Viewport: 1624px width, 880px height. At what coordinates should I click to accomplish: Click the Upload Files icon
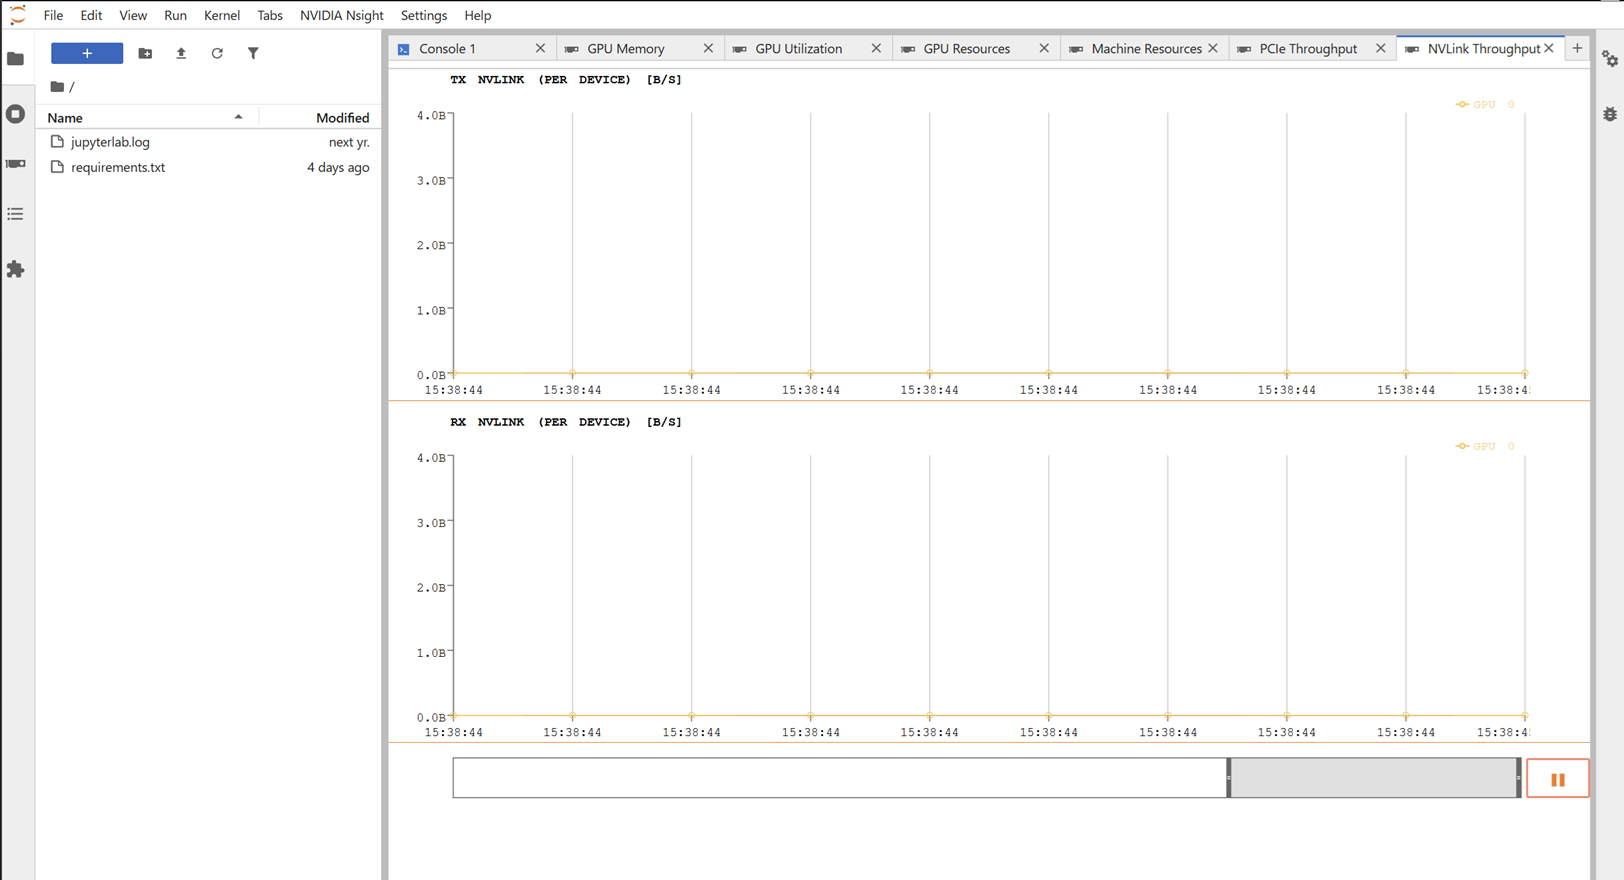coord(181,53)
